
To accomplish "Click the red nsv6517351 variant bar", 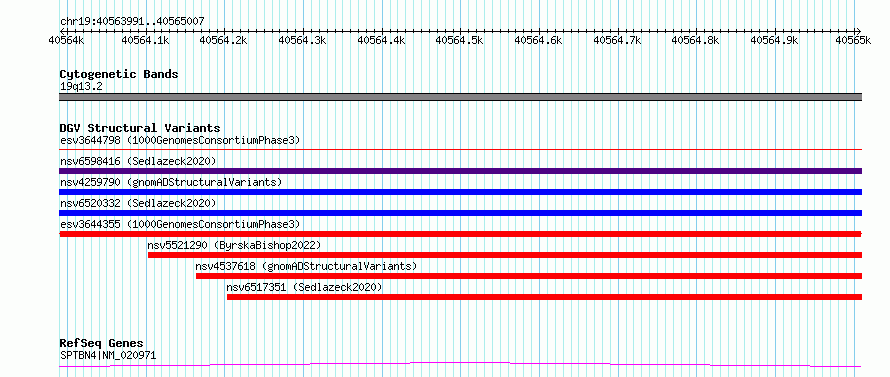I will coord(544,297).
